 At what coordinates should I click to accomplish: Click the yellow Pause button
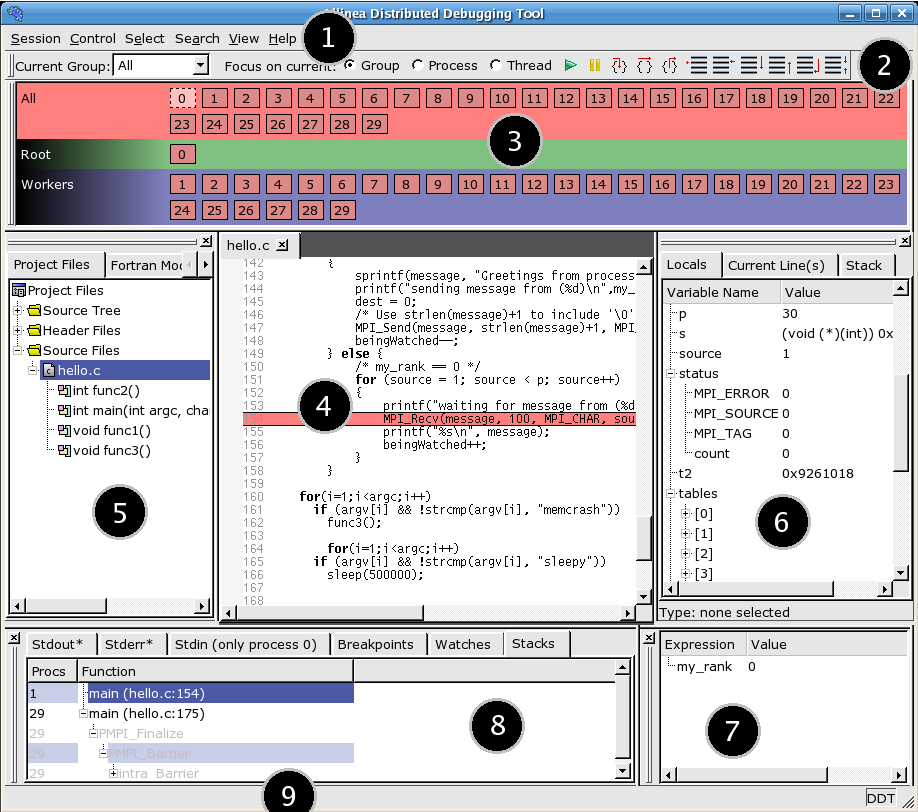[595, 66]
